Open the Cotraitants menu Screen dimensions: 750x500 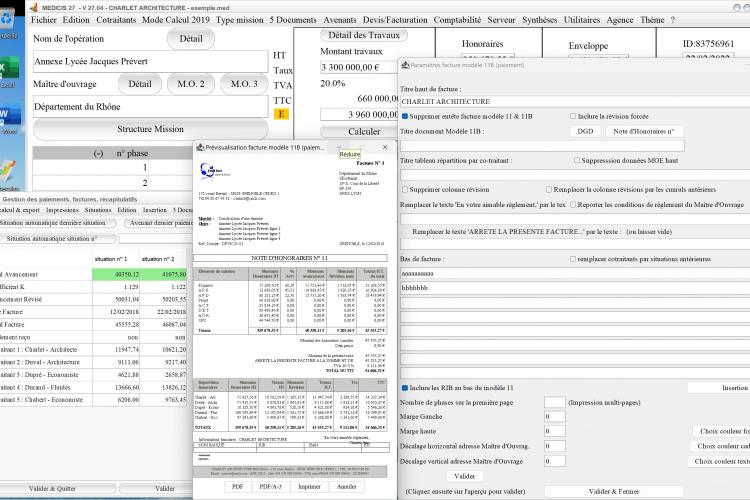116,20
